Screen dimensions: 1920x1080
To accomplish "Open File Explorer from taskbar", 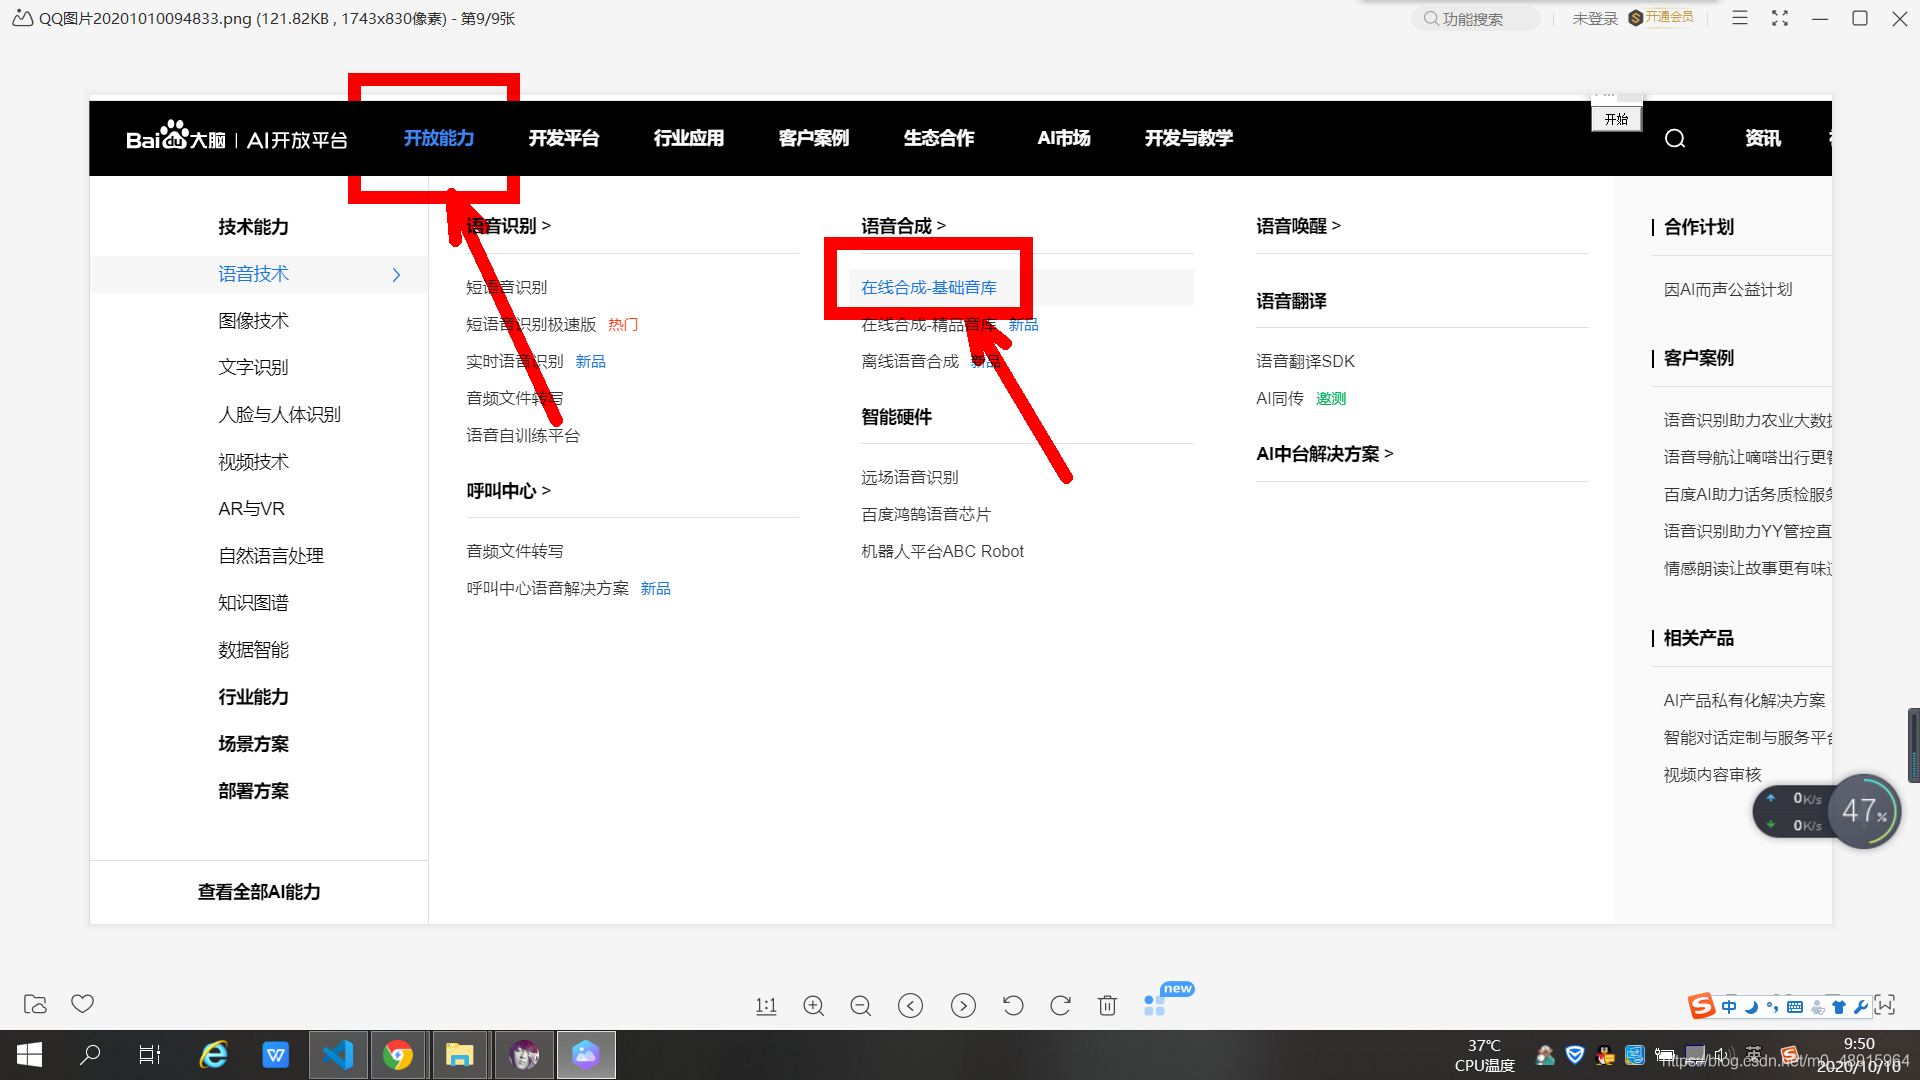I will (x=459, y=1055).
